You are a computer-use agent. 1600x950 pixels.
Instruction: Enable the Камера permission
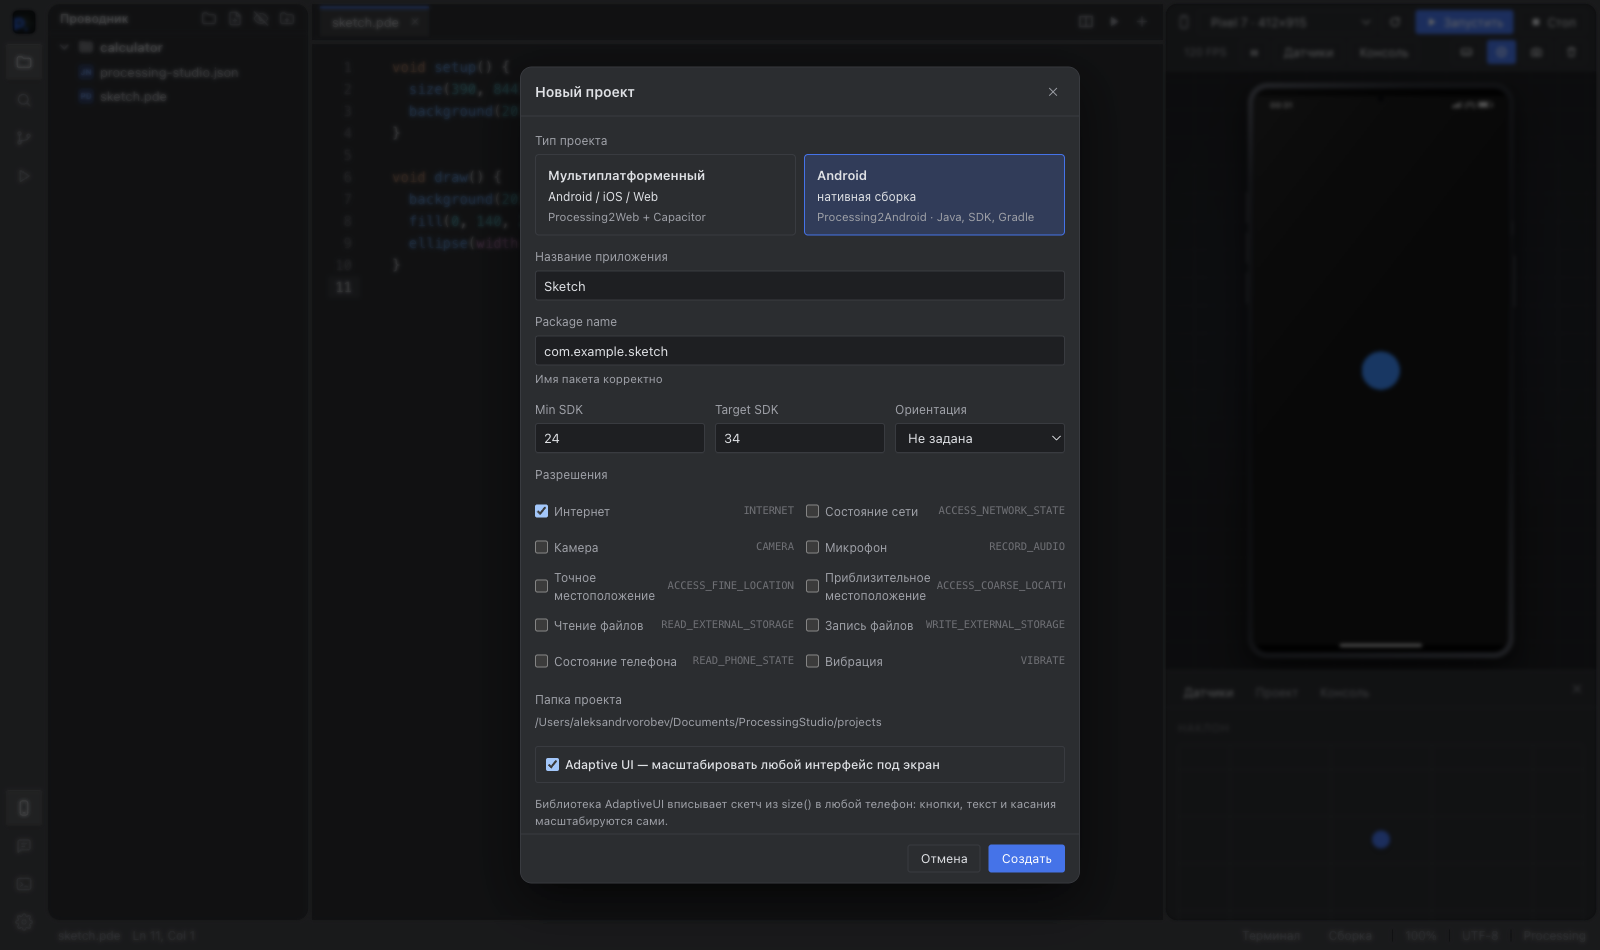click(541, 547)
